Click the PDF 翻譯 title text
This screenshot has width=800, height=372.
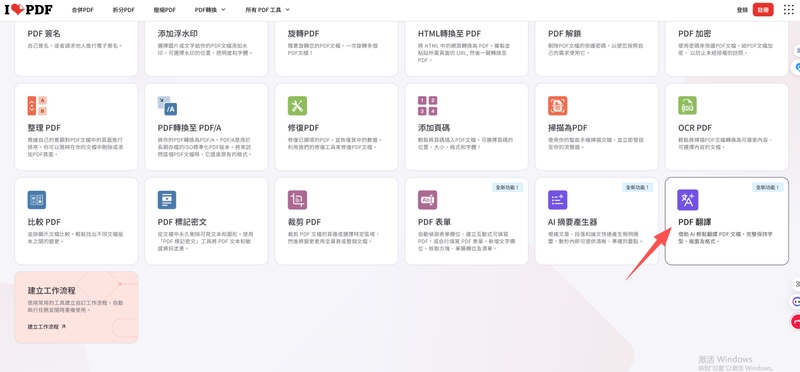coord(694,222)
